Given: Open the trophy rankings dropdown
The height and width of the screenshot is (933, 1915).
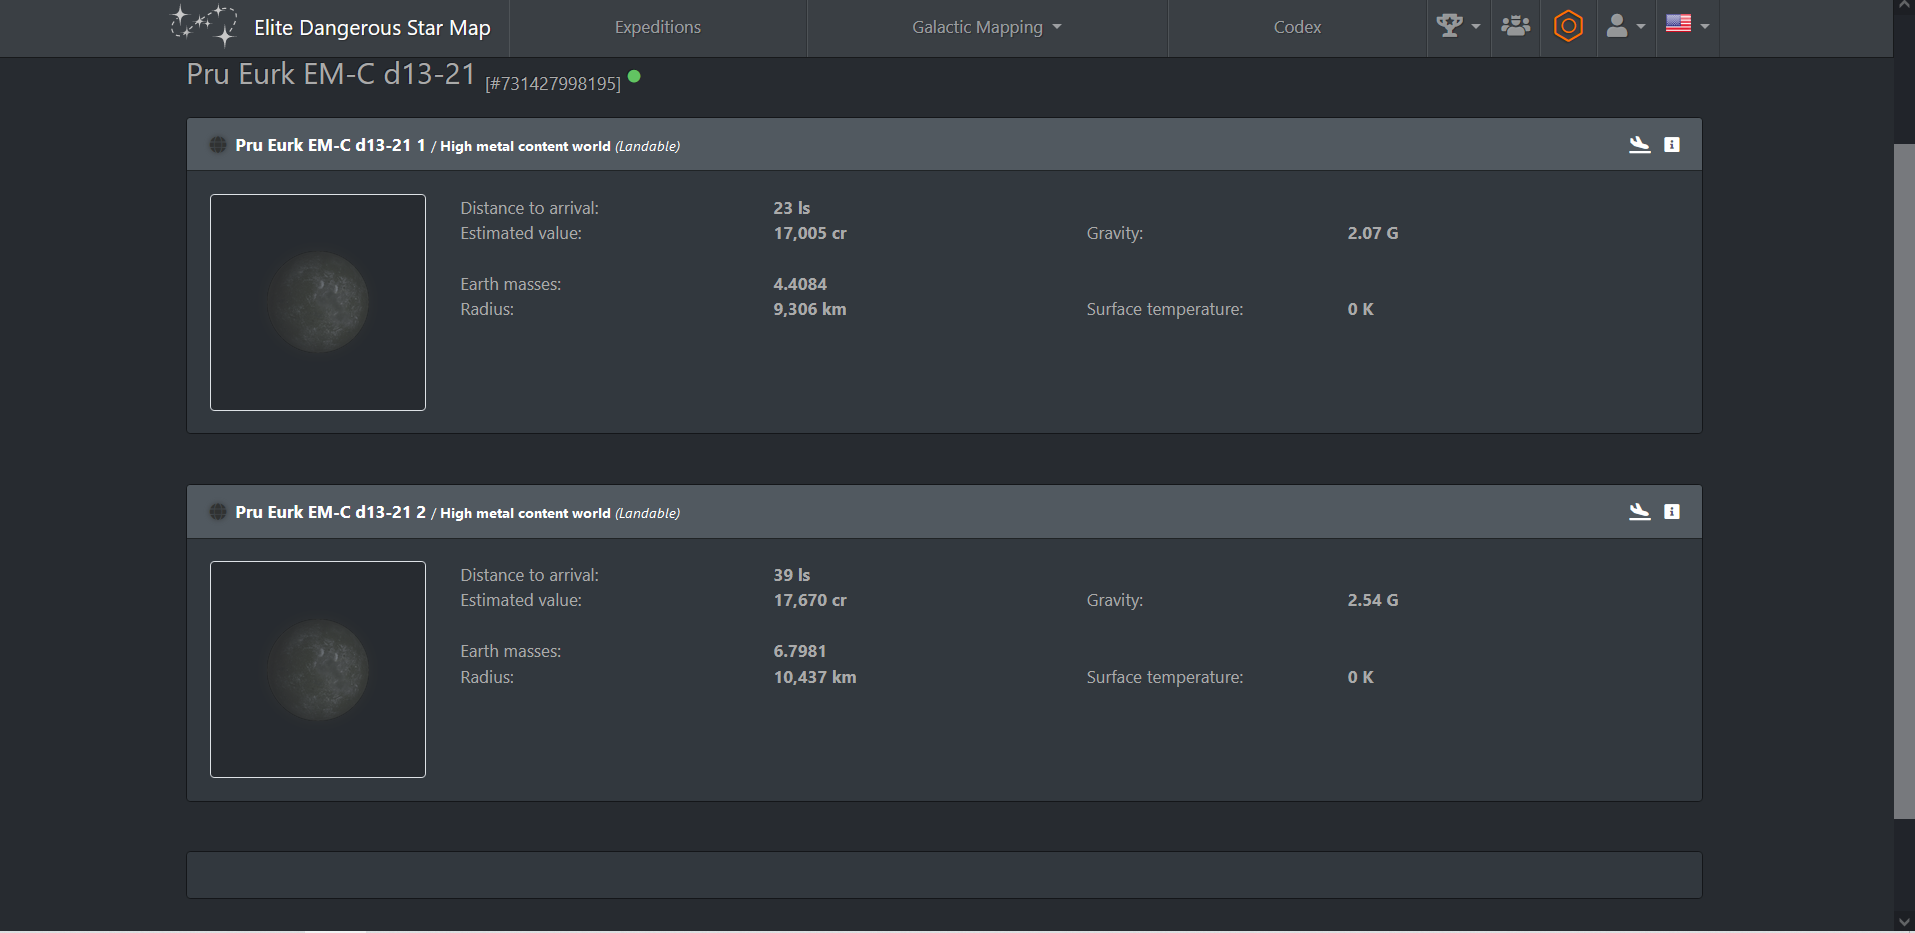Looking at the screenshot, I should point(1458,27).
